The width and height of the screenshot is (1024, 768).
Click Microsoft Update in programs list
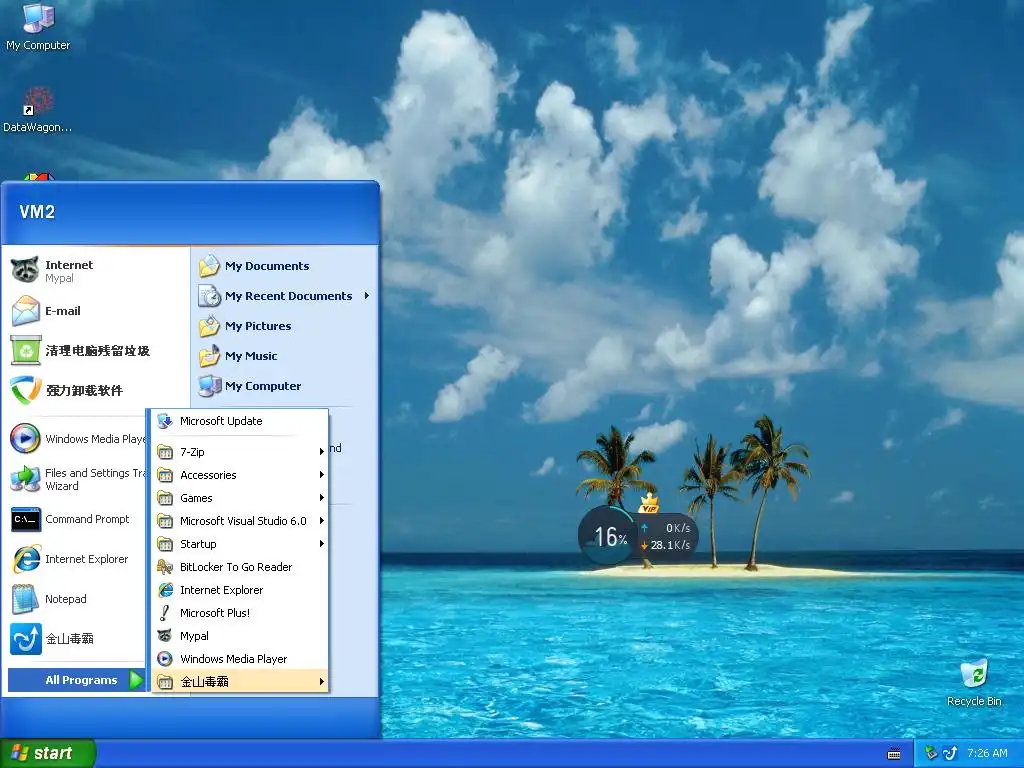click(240, 421)
